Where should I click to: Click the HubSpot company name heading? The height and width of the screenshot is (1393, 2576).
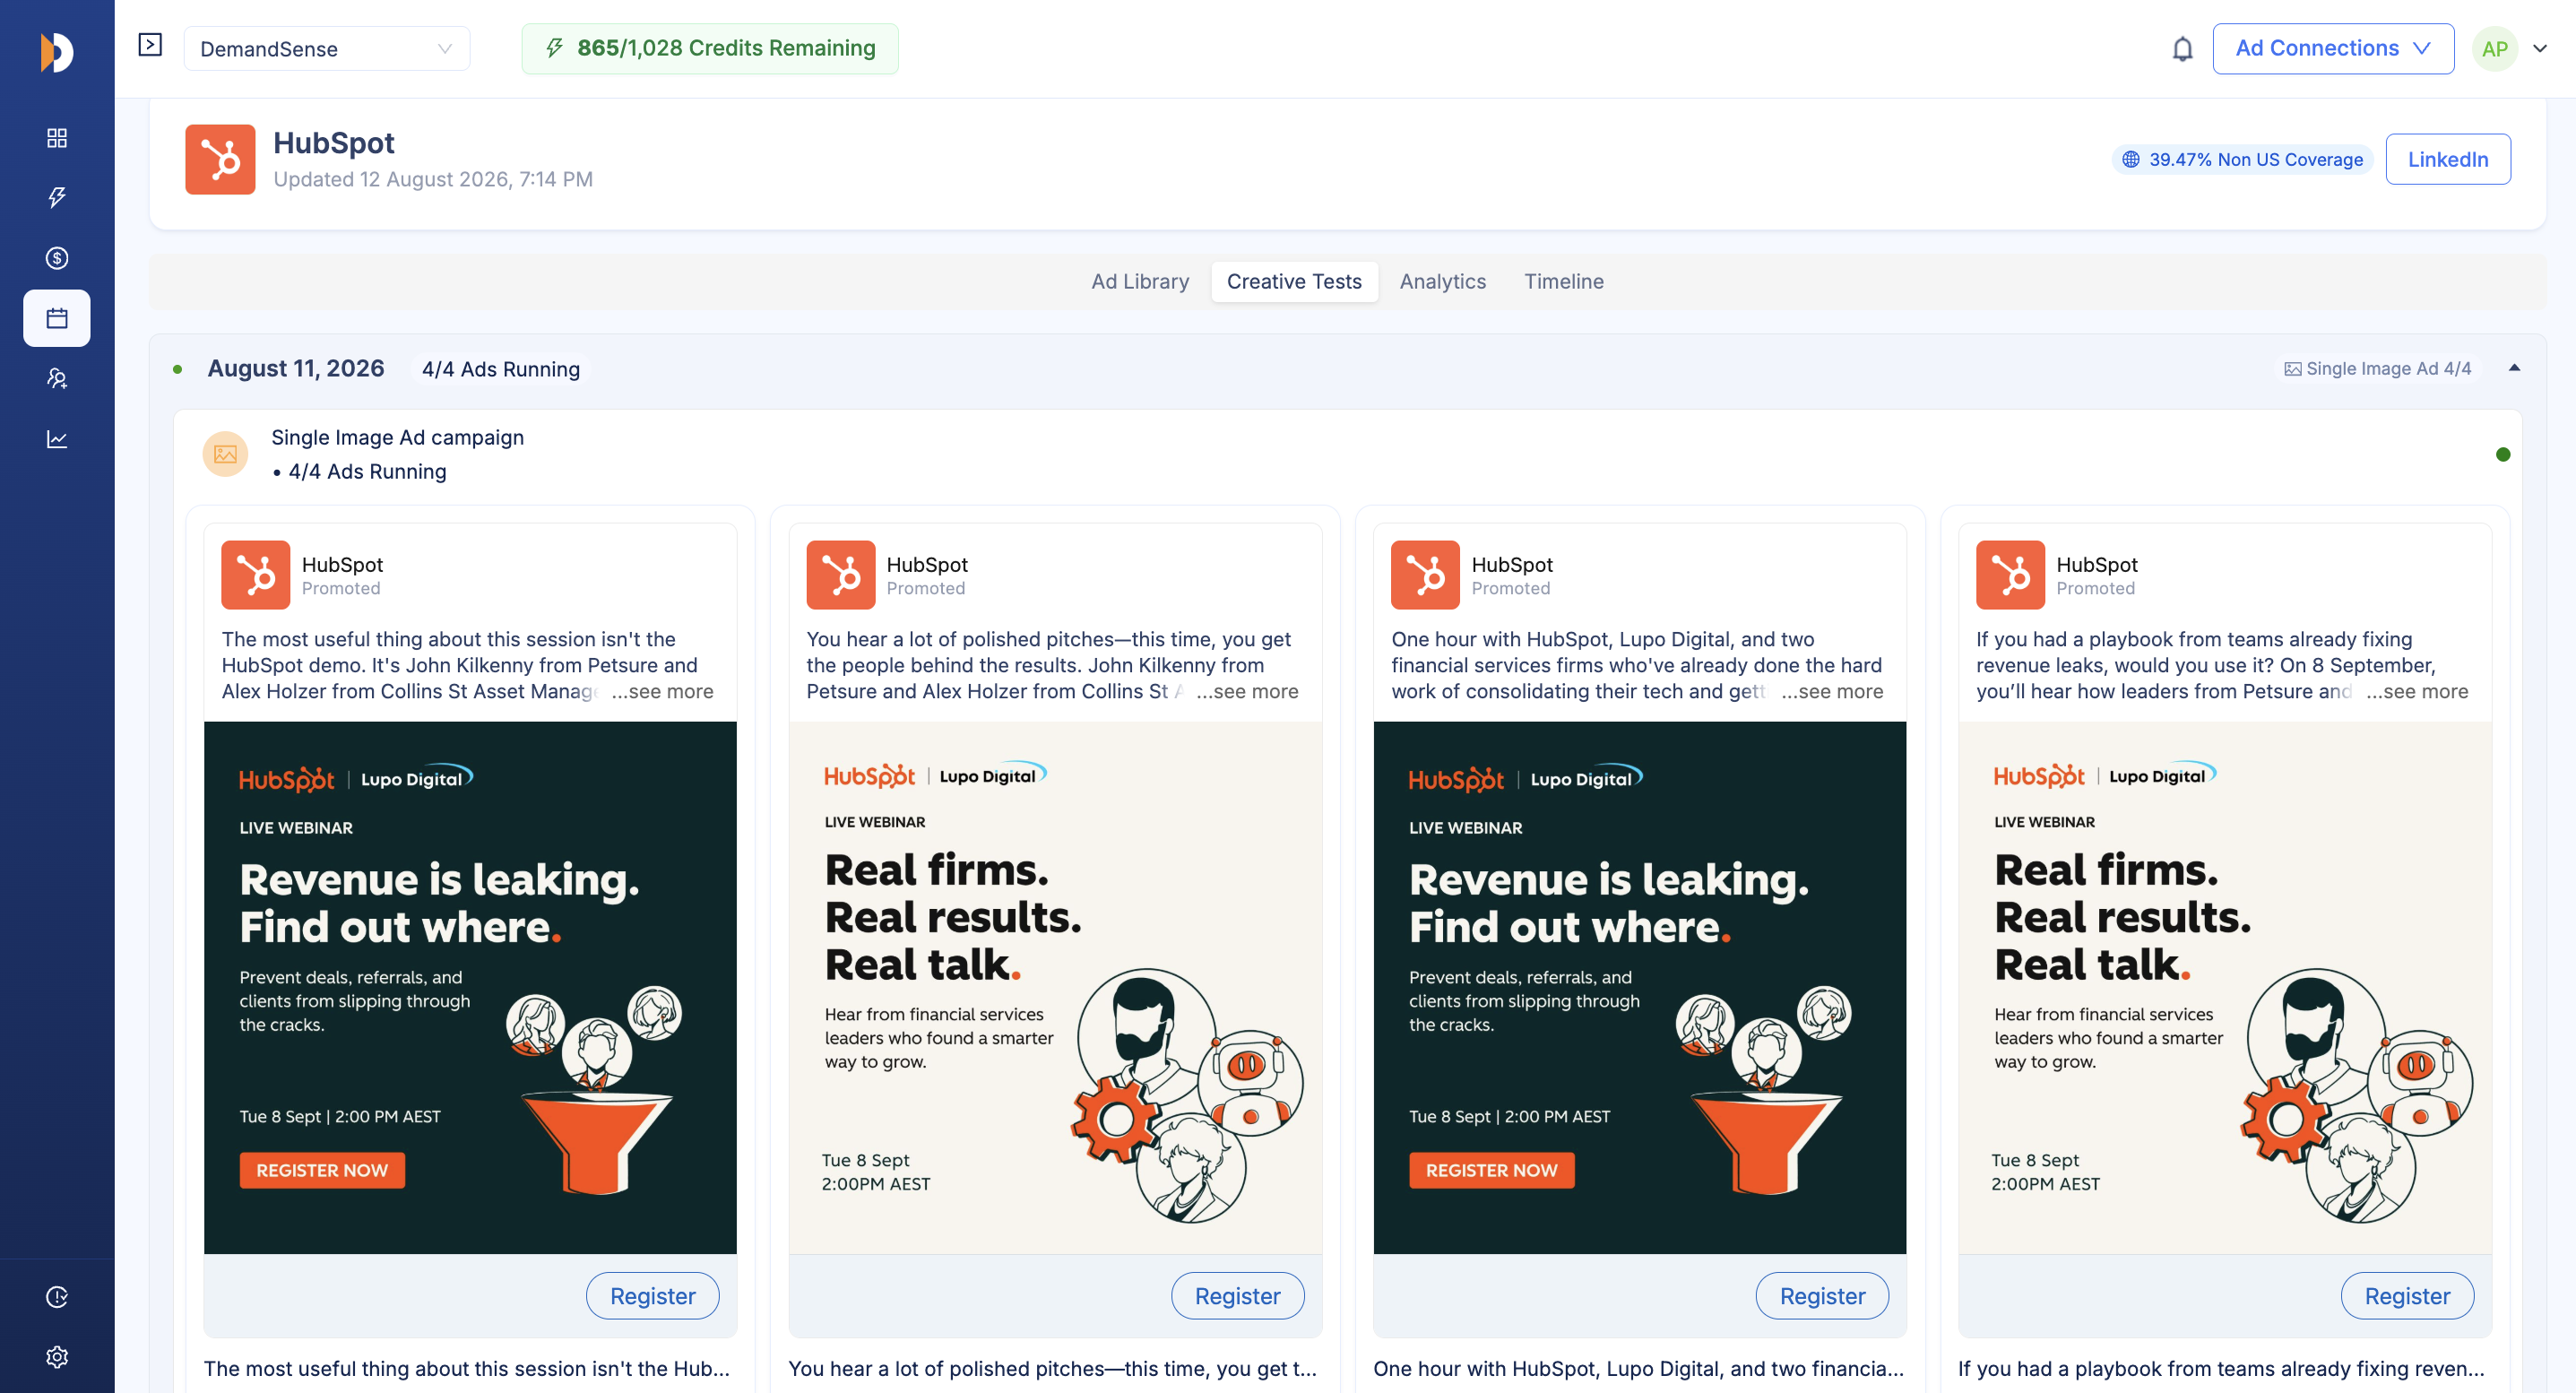[x=334, y=143]
